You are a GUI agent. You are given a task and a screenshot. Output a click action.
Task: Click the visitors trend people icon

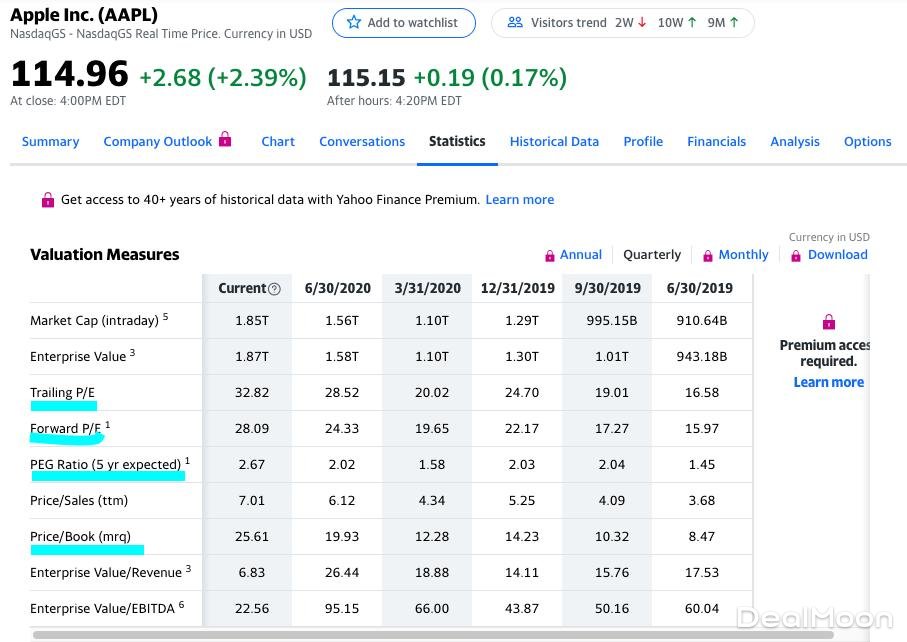[x=515, y=22]
